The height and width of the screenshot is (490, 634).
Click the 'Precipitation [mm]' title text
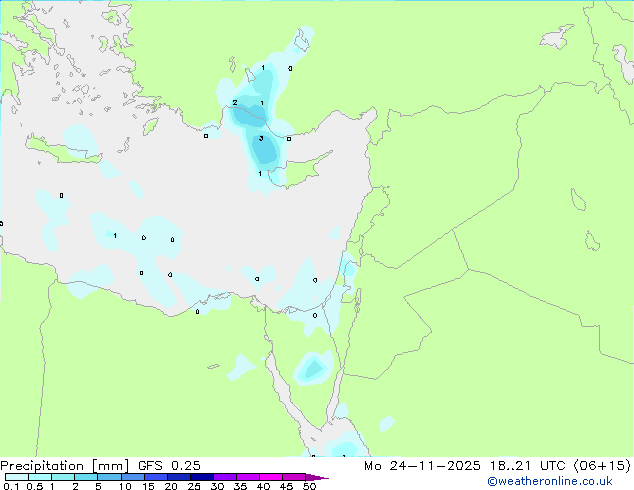[65, 466]
